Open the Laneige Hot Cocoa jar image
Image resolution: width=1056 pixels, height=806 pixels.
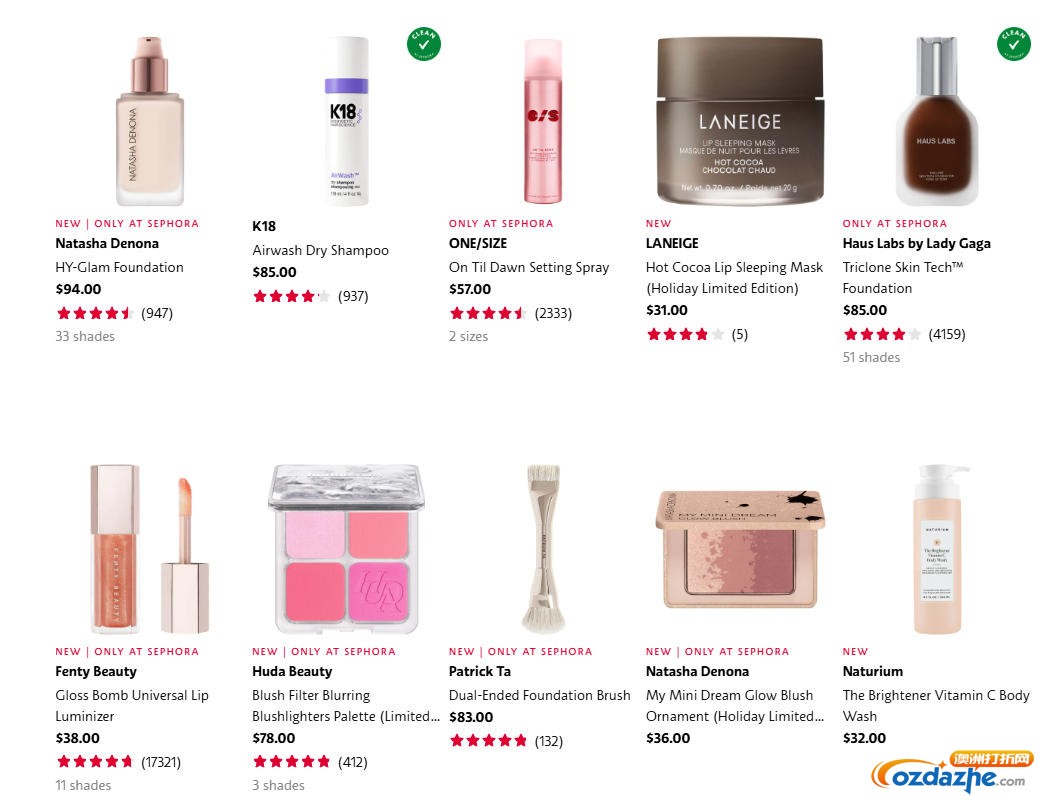[x=739, y=120]
